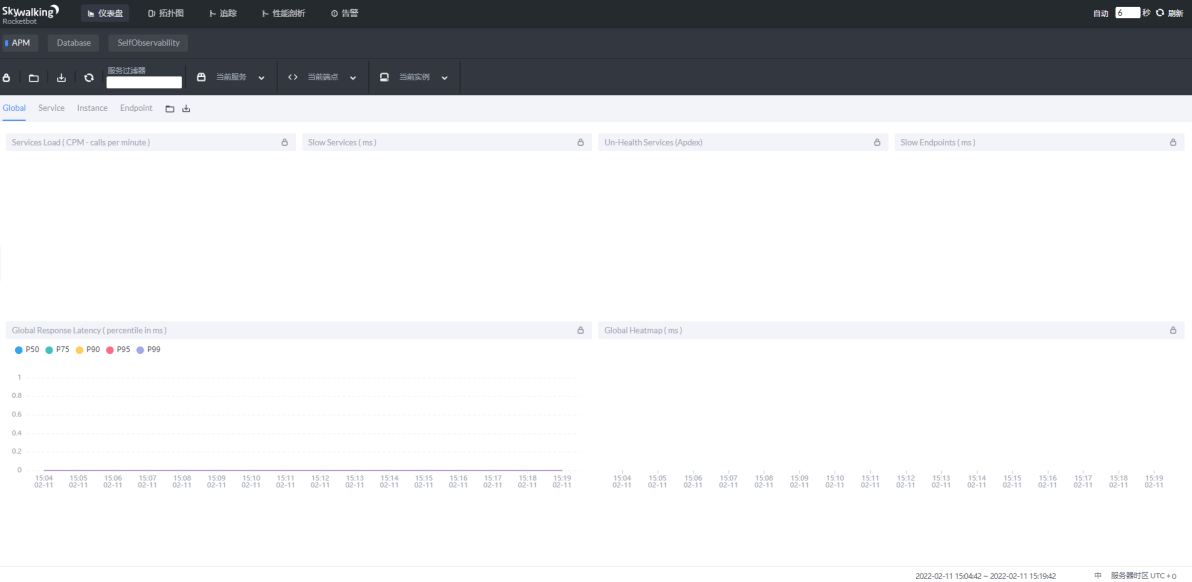The image size is (1192, 582).
Task: Click 'Un-Health Services (Apdex)' panel title
Action: click(653, 142)
